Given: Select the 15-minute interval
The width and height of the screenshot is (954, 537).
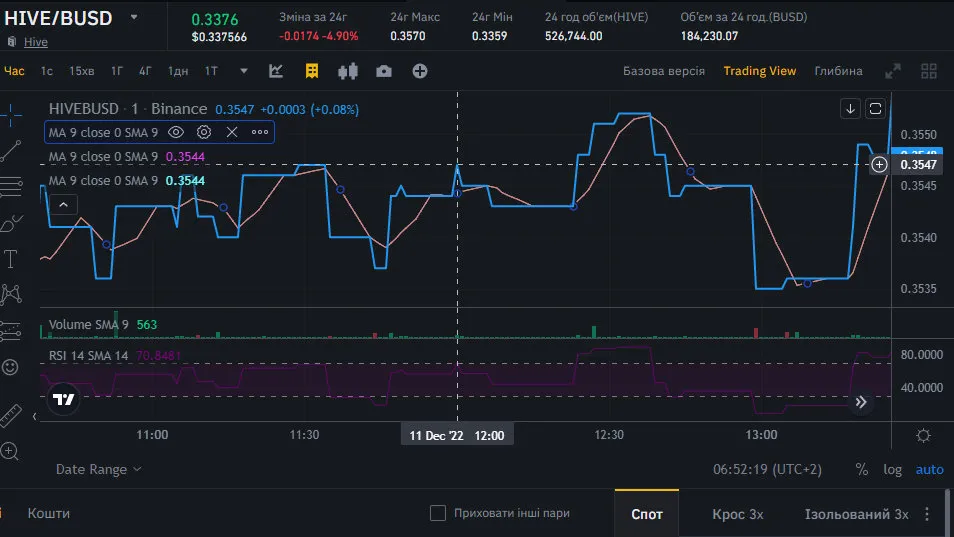Looking at the screenshot, I should [x=82, y=71].
